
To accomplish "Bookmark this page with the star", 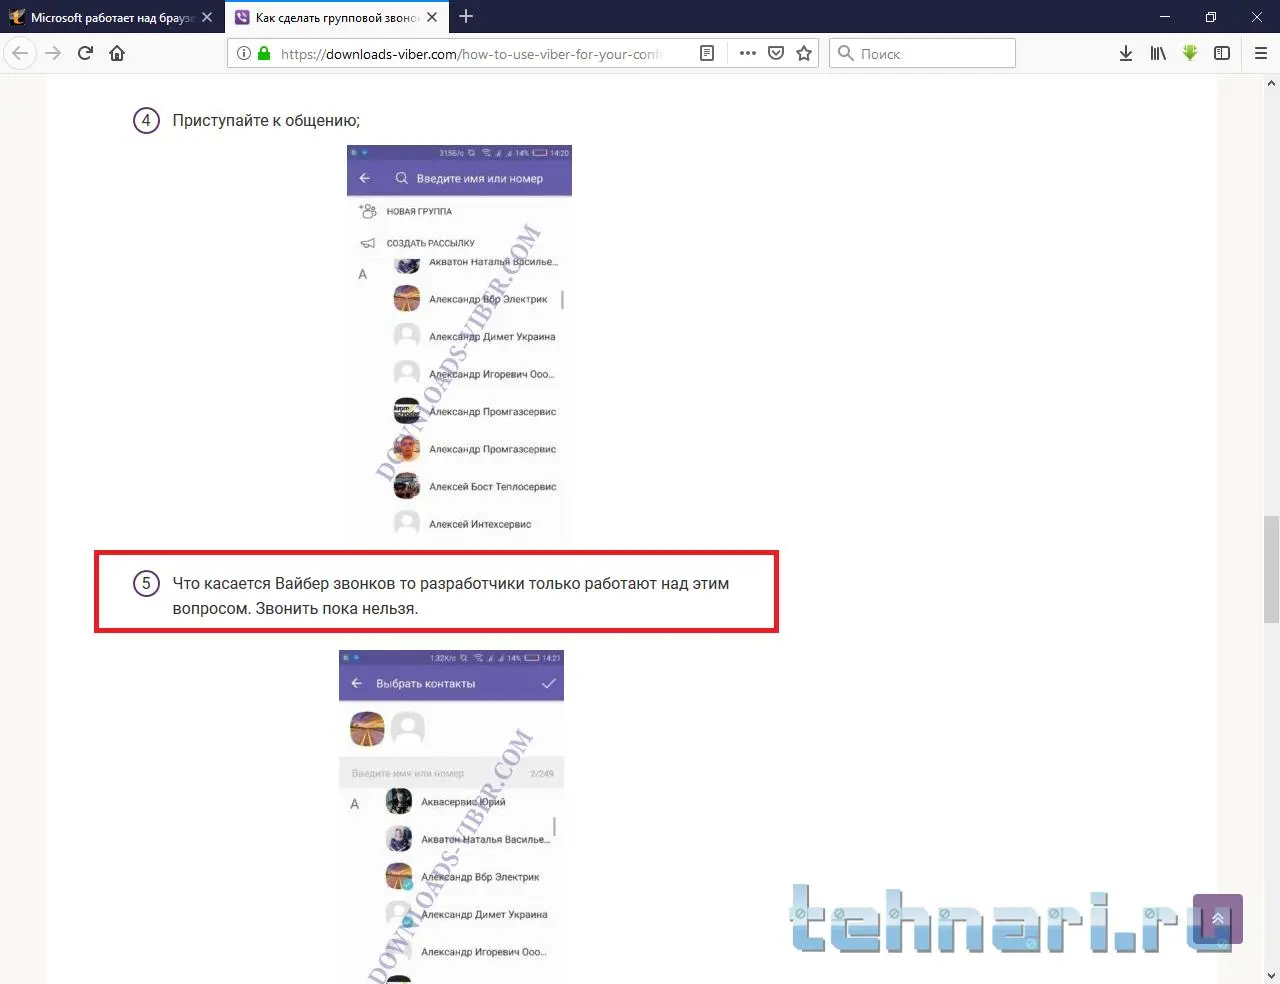I will [x=804, y=53].
